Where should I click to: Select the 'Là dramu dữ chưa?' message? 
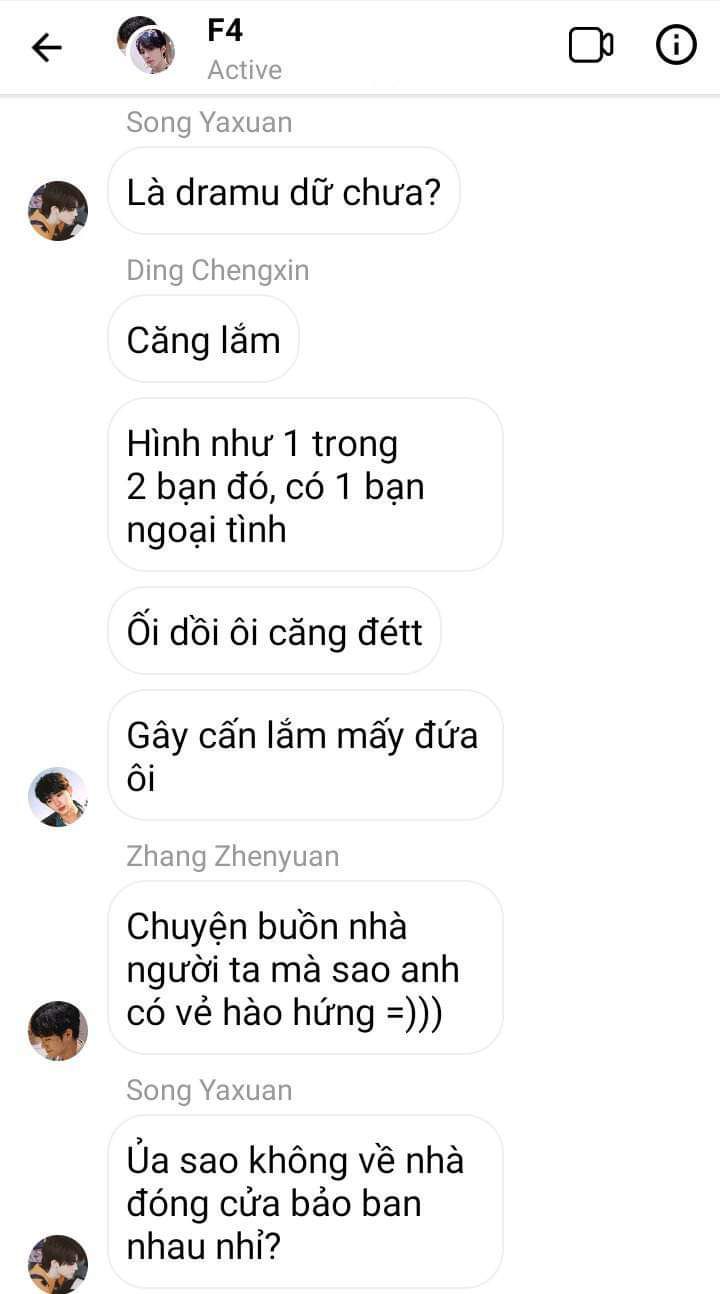pos(283,192)
